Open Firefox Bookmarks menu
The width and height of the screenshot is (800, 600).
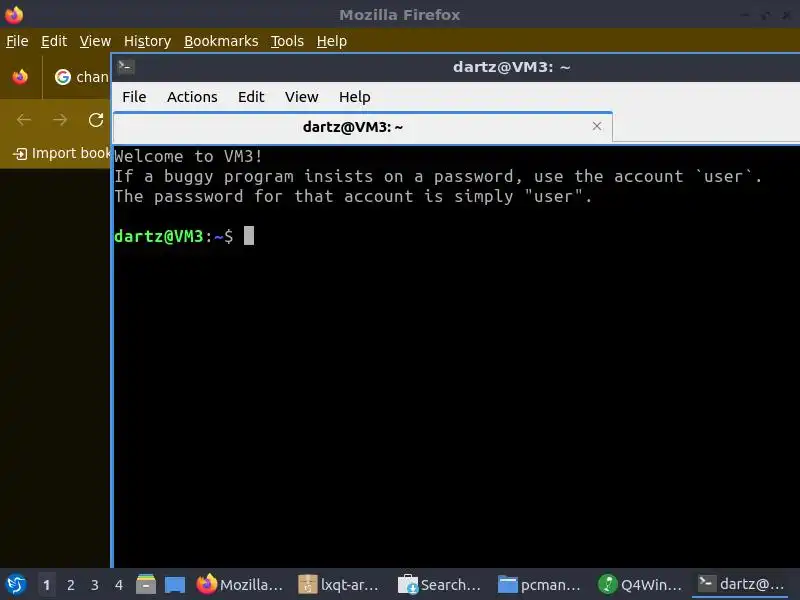221,41
